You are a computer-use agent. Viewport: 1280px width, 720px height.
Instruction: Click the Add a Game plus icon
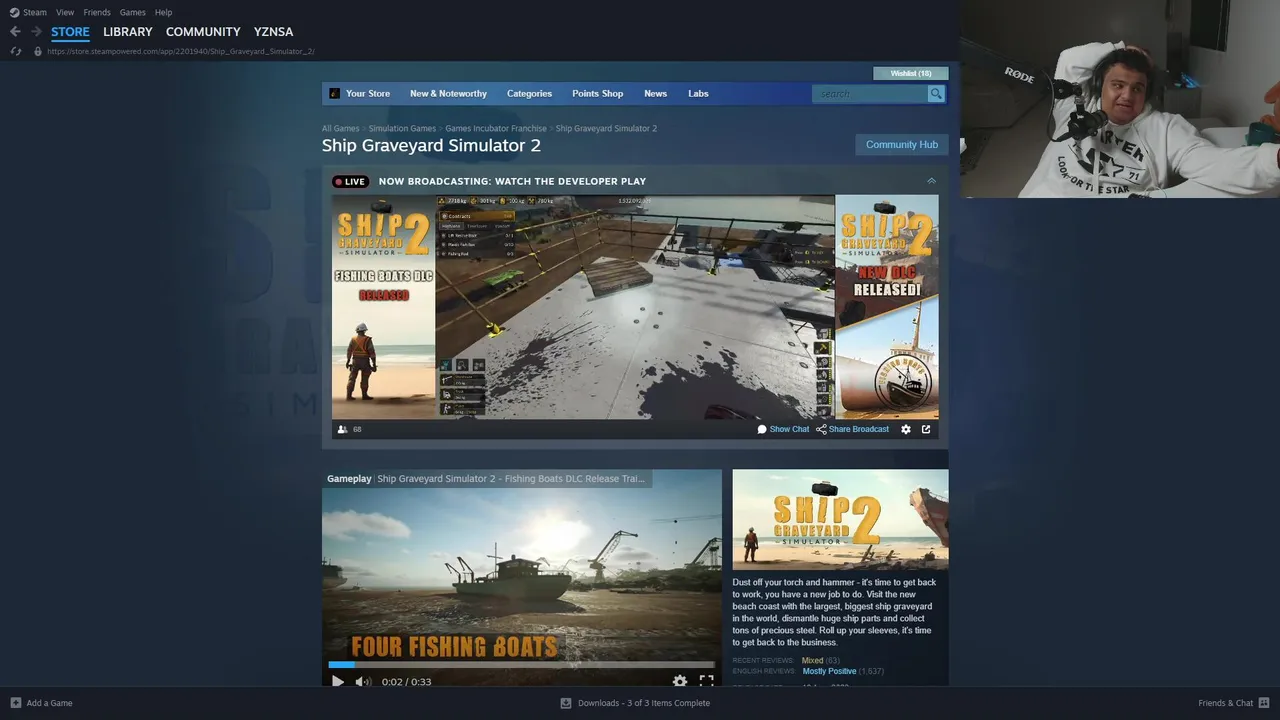tap(15, 703)
